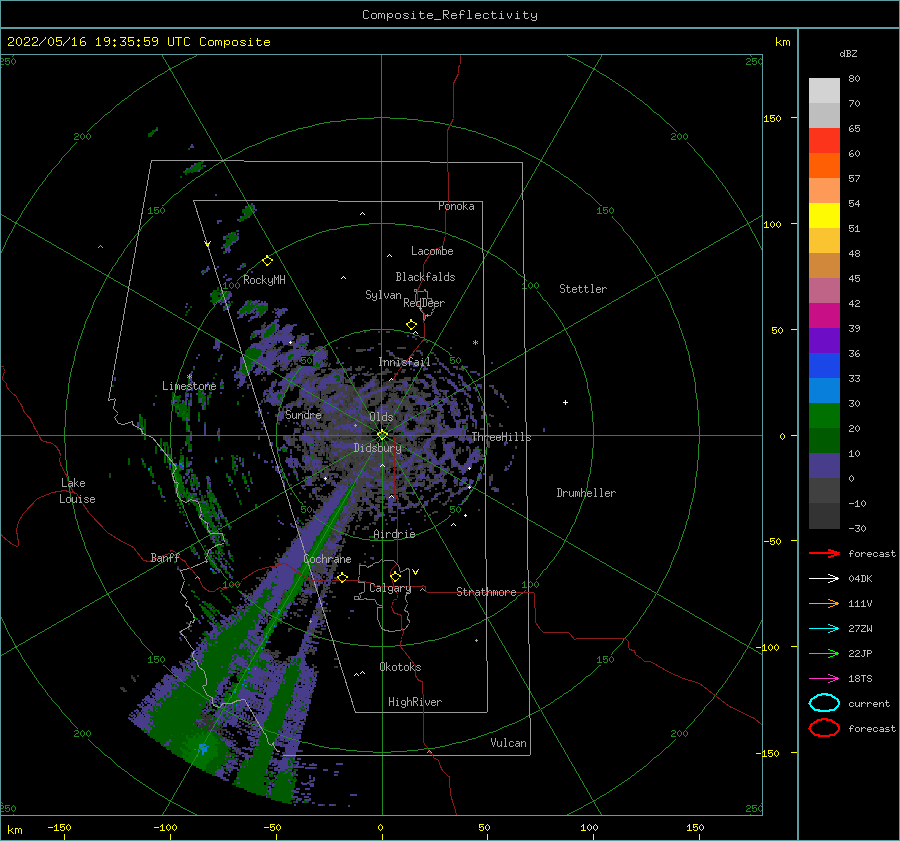Click the RedDeer city label
The height and width of the screenshot is (841, 900).
pyautogui.click(x=424, y=303)
